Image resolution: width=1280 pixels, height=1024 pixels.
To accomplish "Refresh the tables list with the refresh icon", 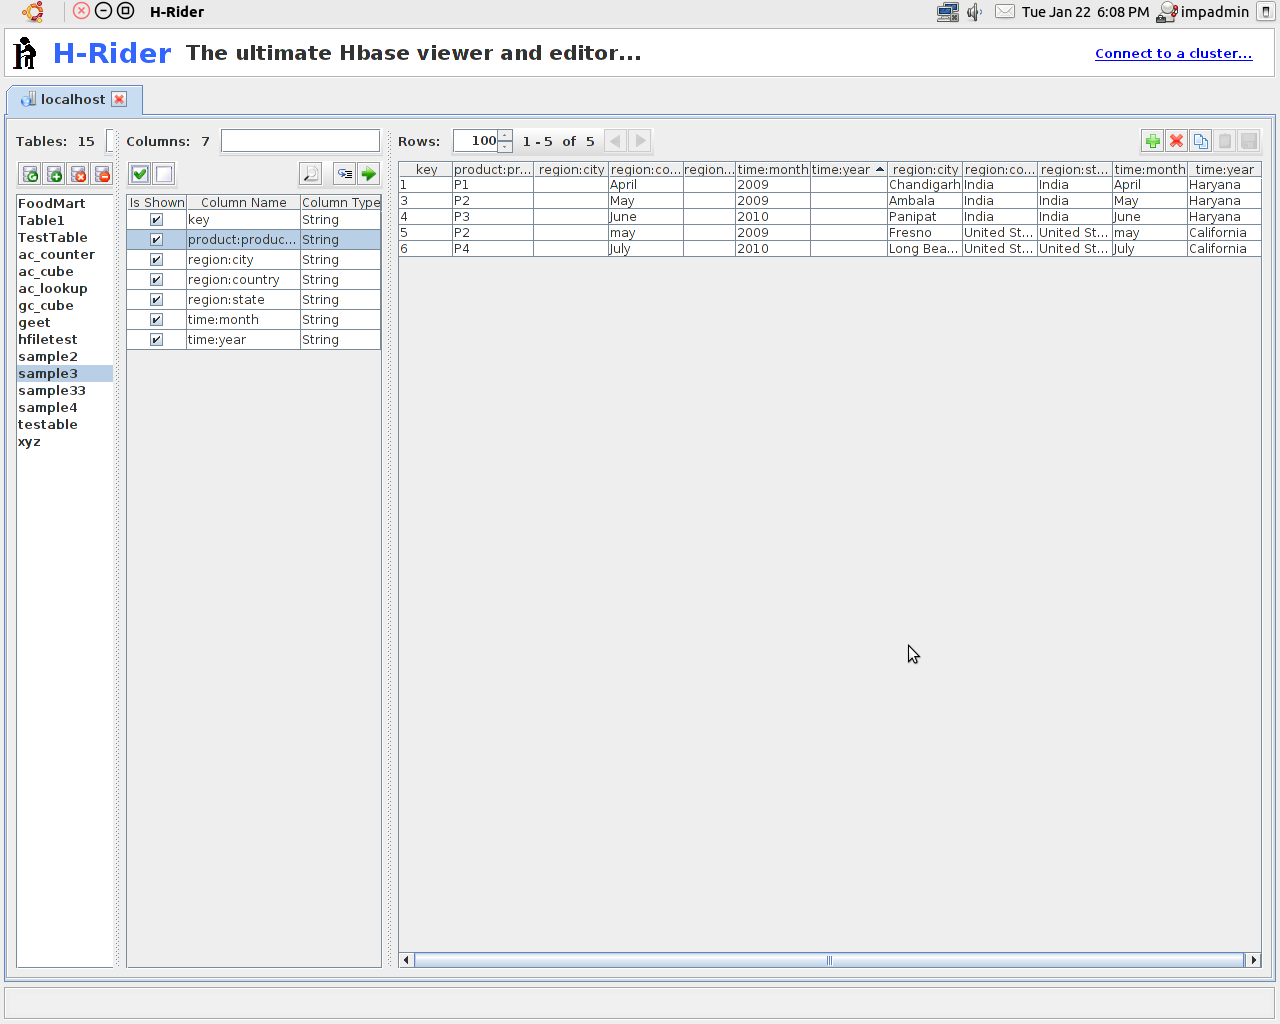I will (30, 174).
